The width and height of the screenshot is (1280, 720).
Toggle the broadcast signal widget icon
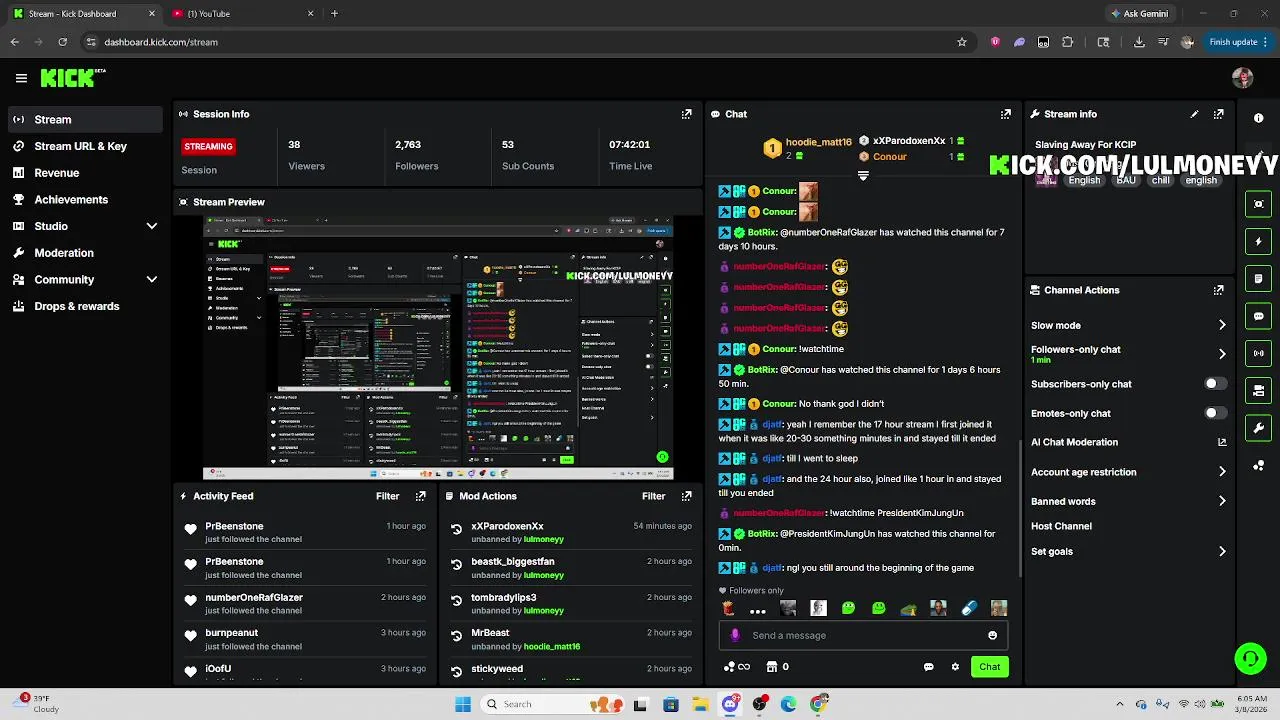point(1258,353)
